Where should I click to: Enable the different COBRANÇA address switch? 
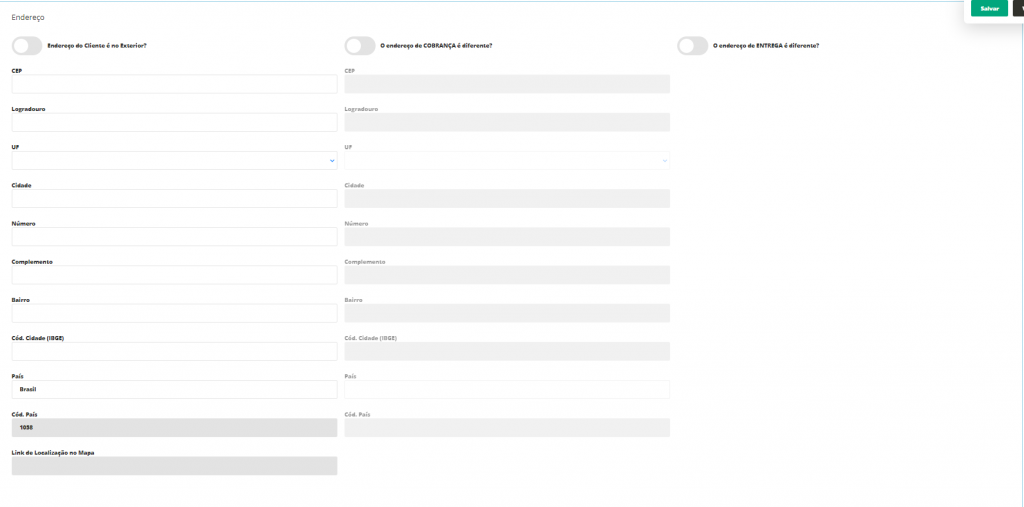(360, 46)
